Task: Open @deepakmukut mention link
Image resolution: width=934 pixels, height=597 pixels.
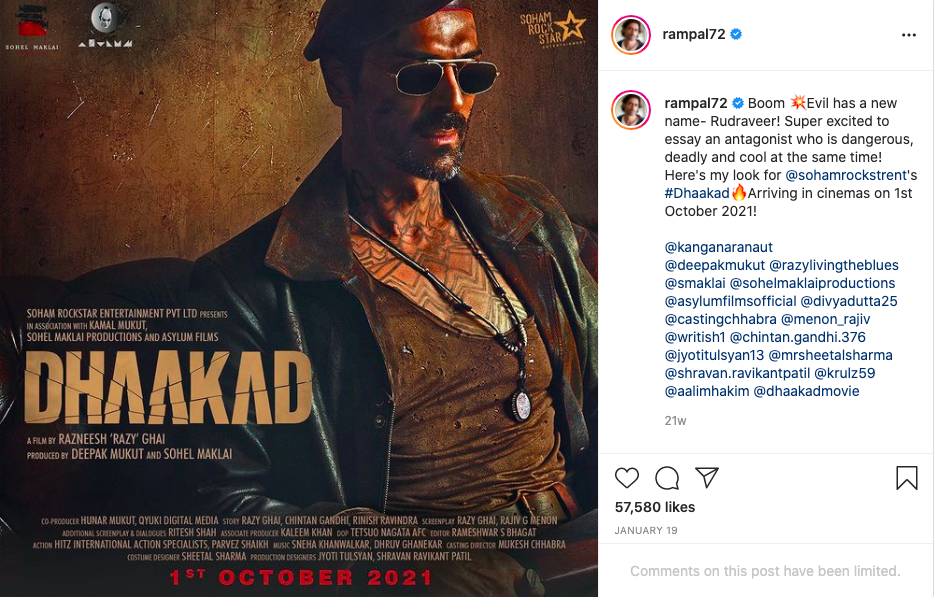Action: click(x=715, y=265)
